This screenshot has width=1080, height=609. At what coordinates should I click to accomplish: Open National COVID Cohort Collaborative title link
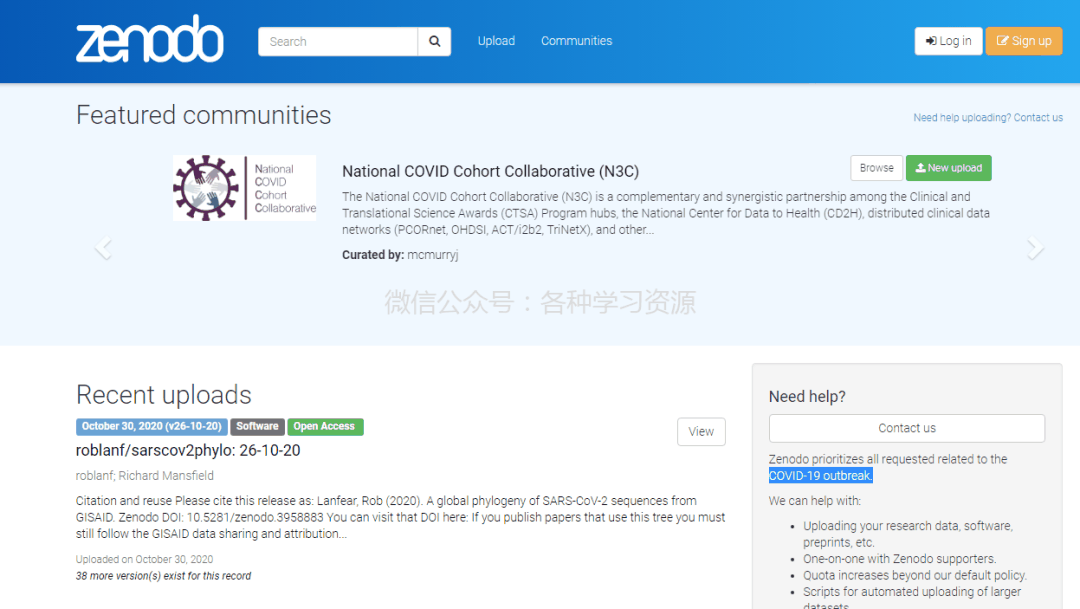point(490,171)
